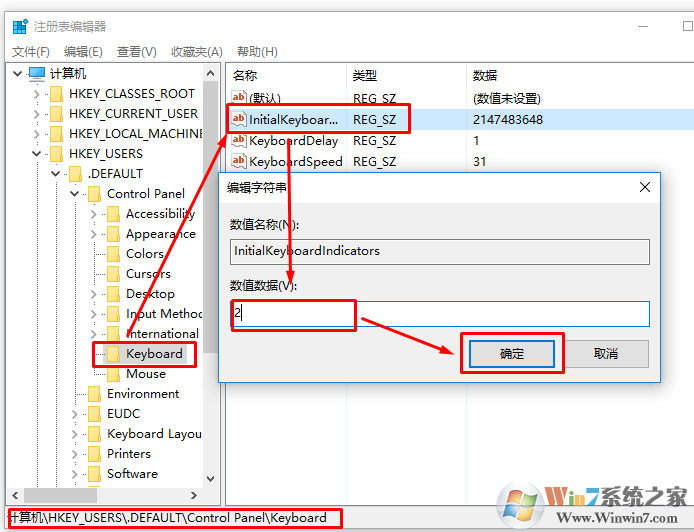
Task: Click the Printers folder icon
Action: (x=94, y=454)
